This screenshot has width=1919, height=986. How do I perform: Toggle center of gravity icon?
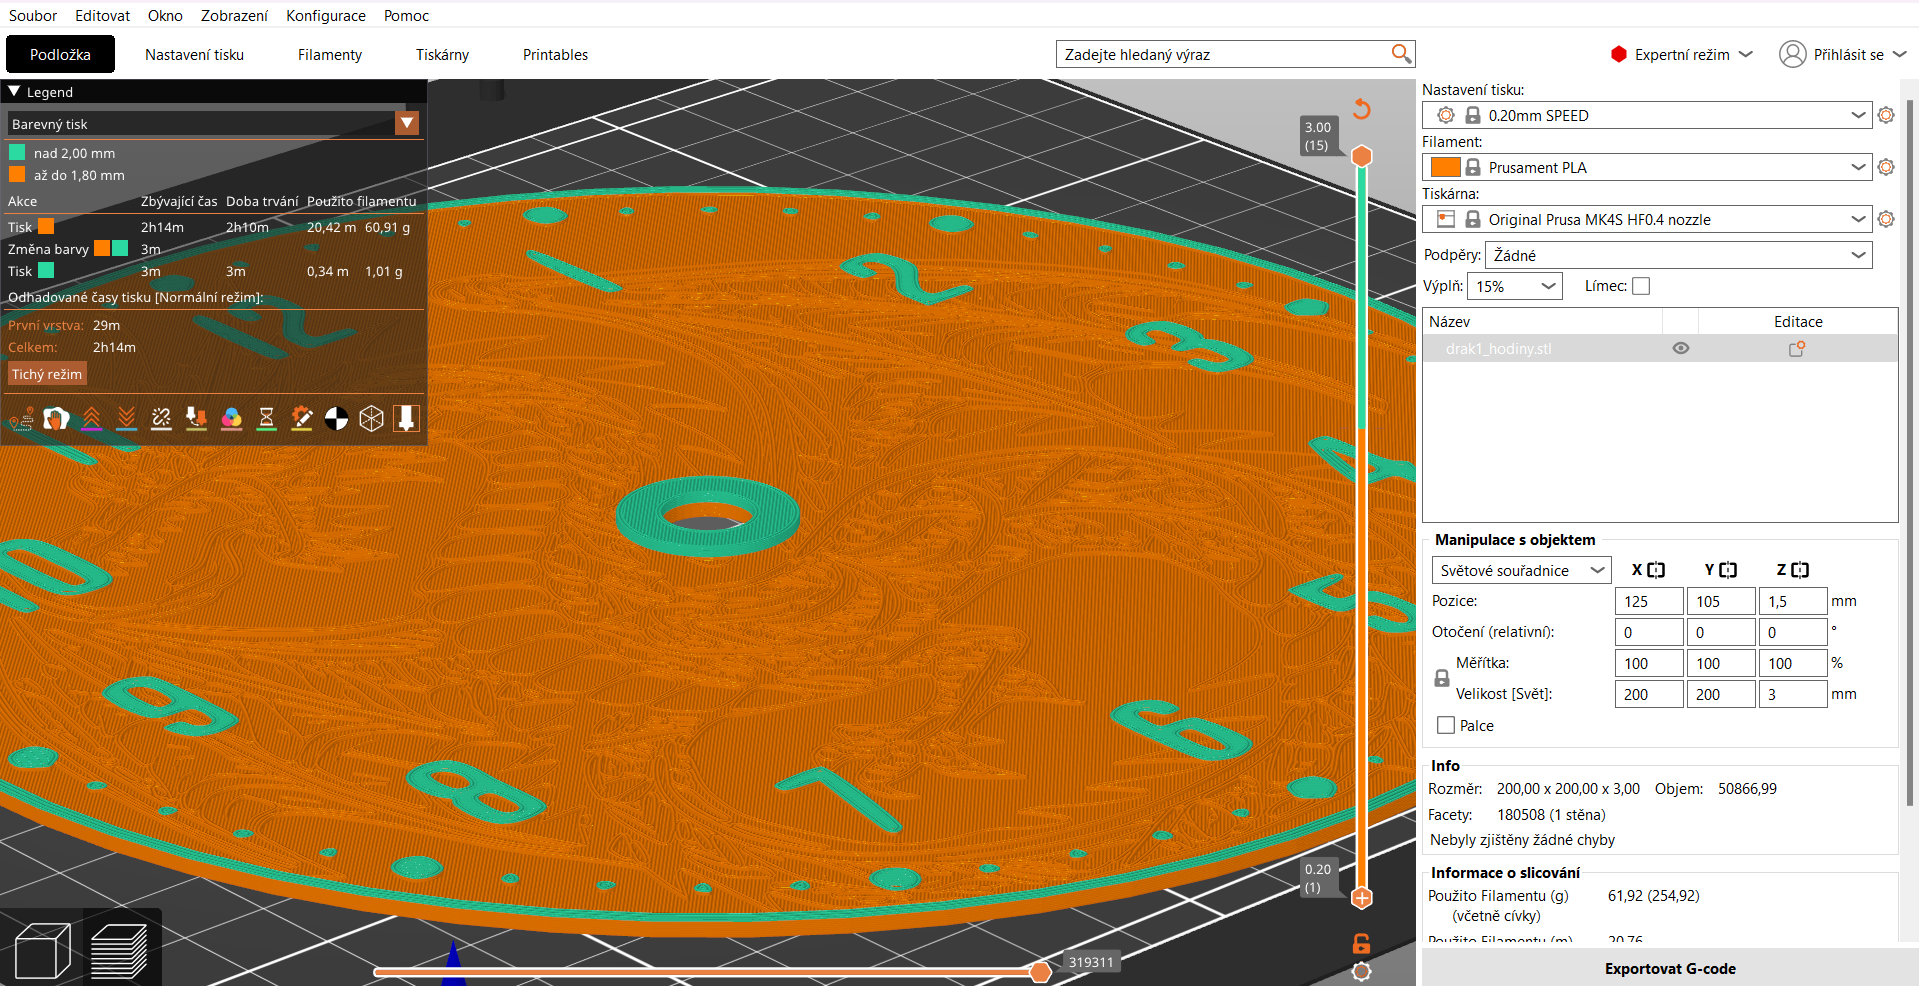336,419
